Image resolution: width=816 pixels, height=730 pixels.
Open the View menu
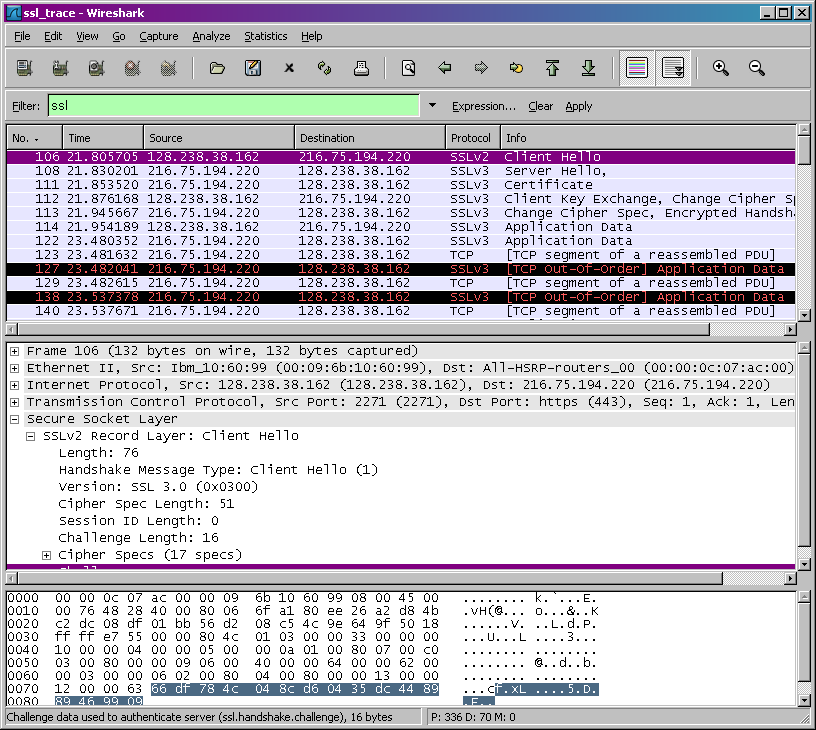click(x=87, y=36)
